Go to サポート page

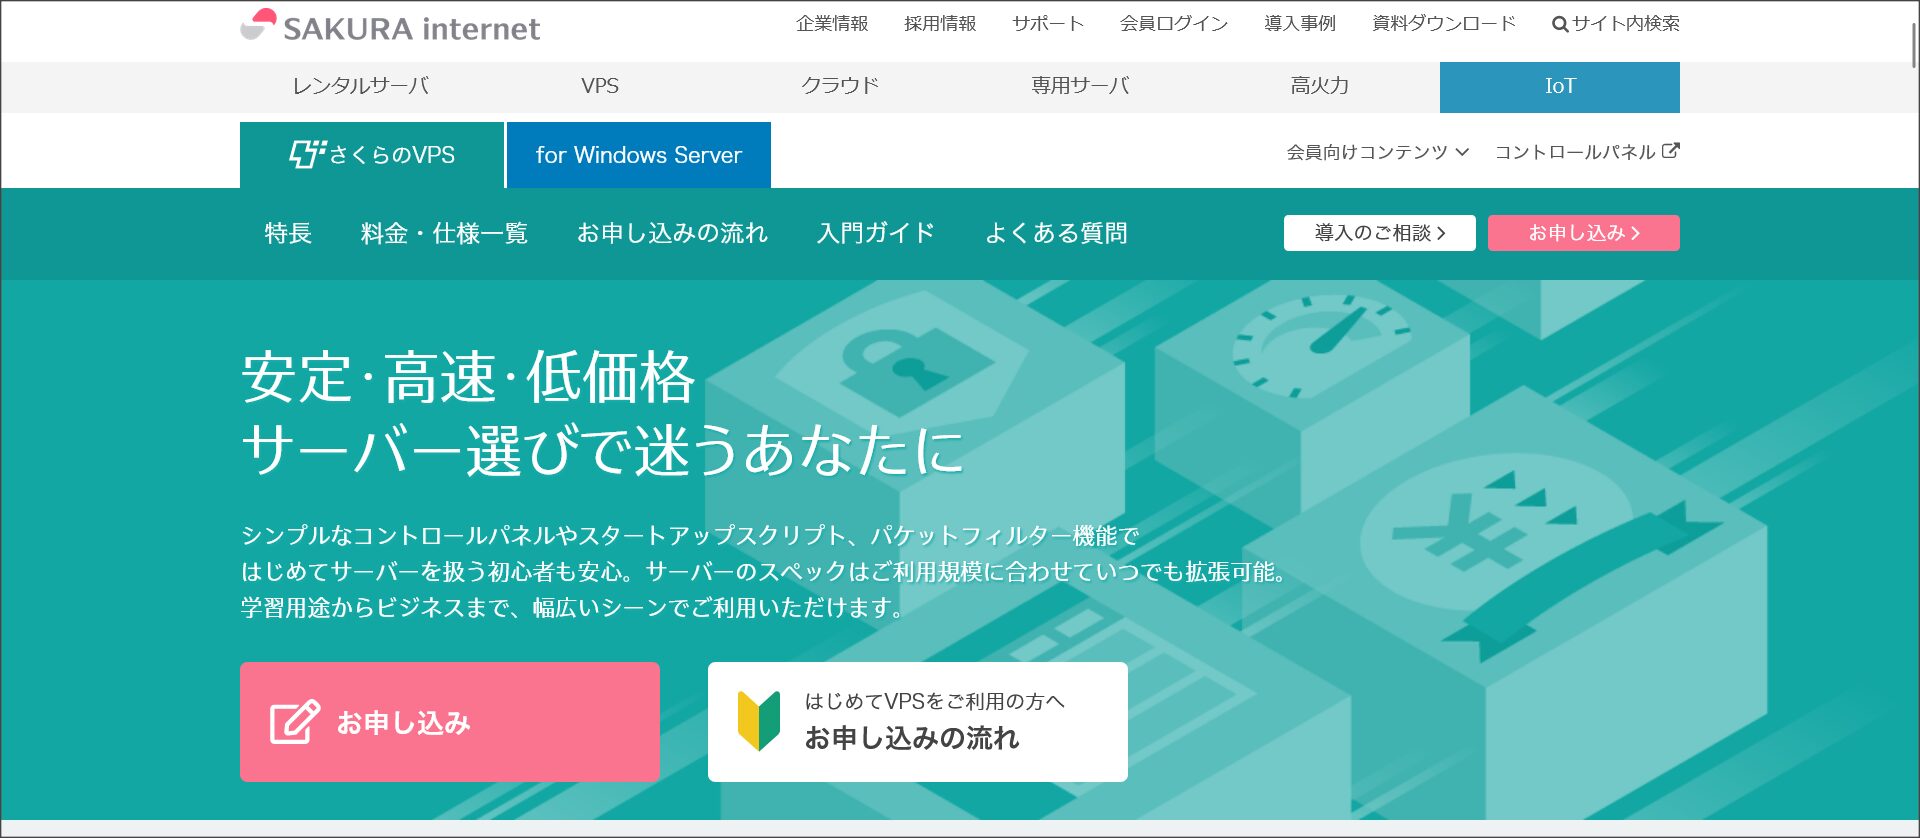click(x=1048, y=23)
